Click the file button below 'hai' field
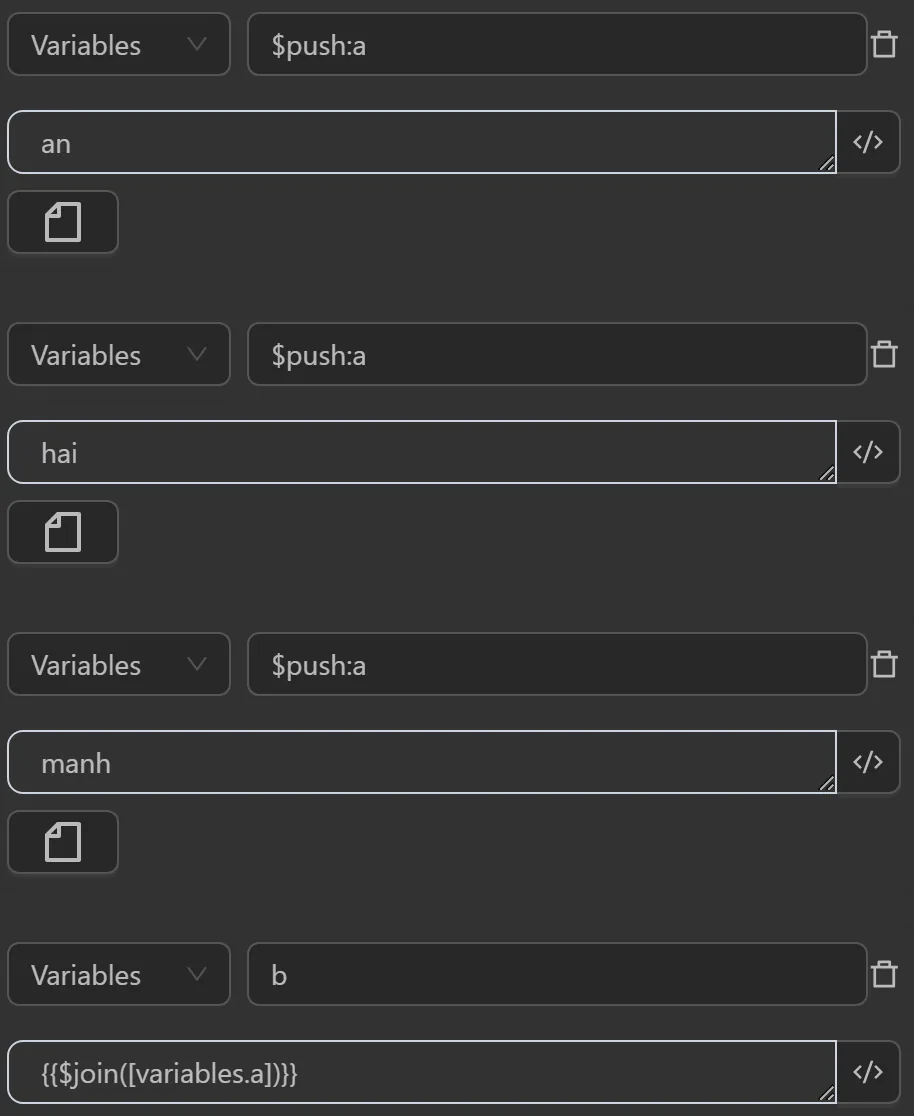This screenshot has width=914, height=1116. 63,532
